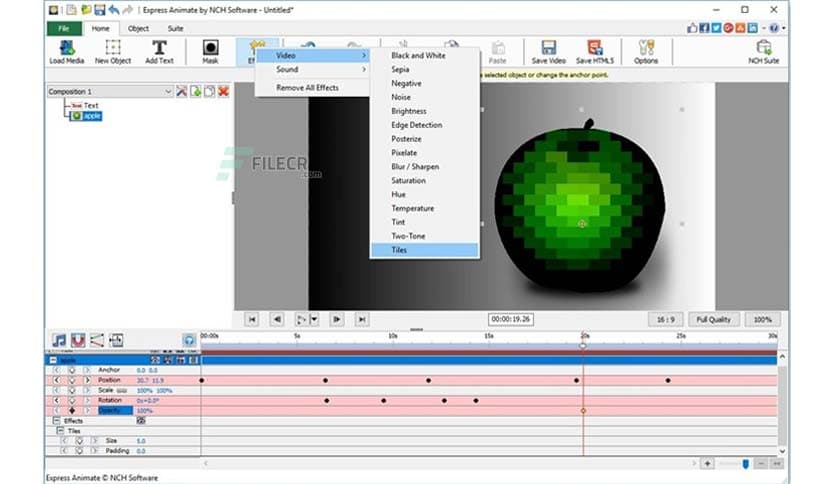Open the Options tools icon
The height and width of the screenshot is (484, 836).
pyautogui.click(x=646, y=52)
